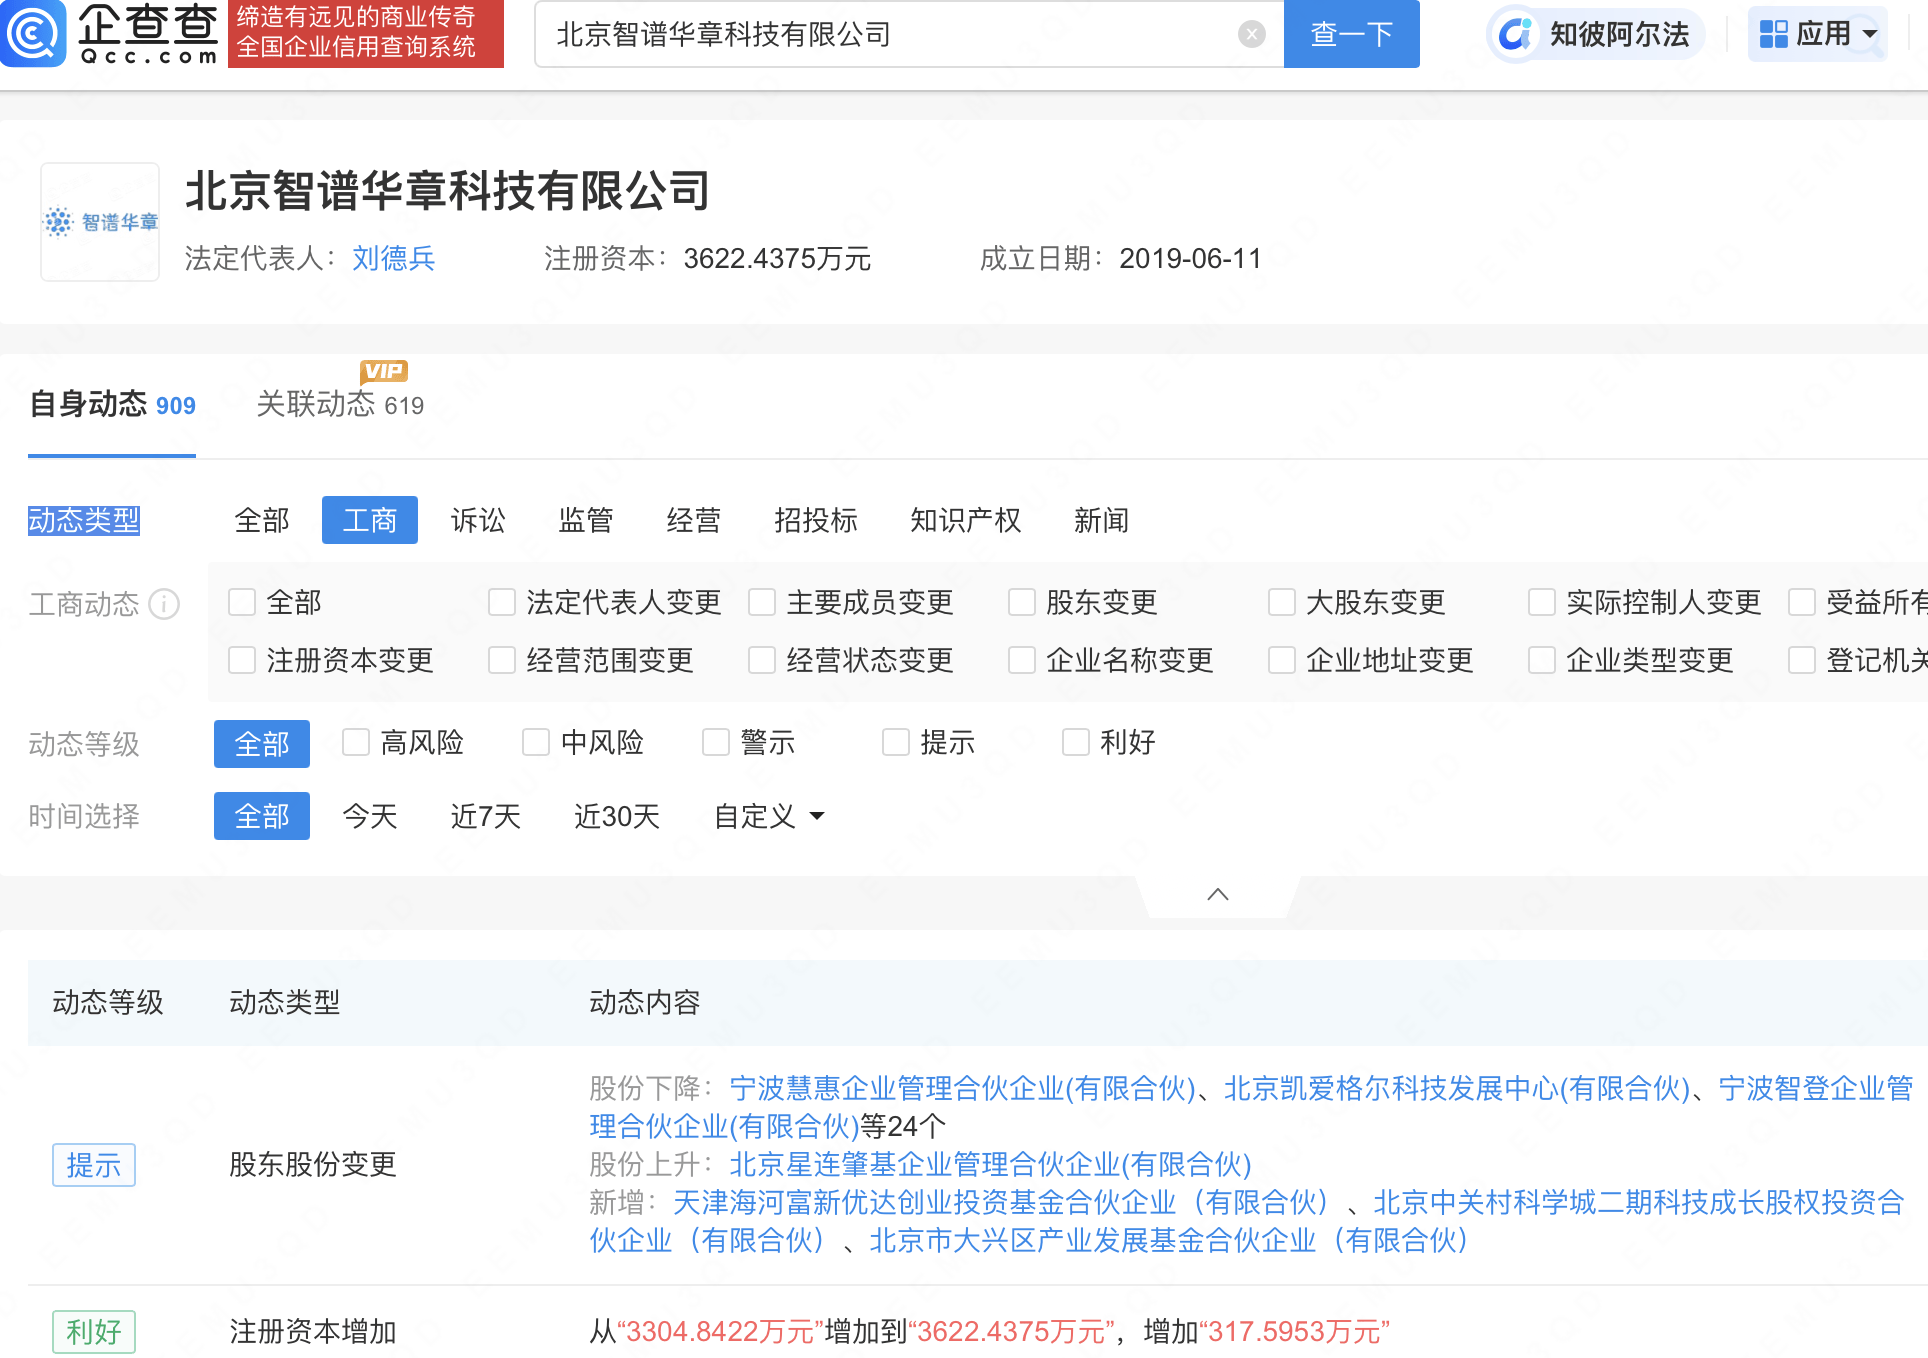Select the 工商 dynamic type filter
This screenshot has width=1928, height=1358.
coord(370,520)
